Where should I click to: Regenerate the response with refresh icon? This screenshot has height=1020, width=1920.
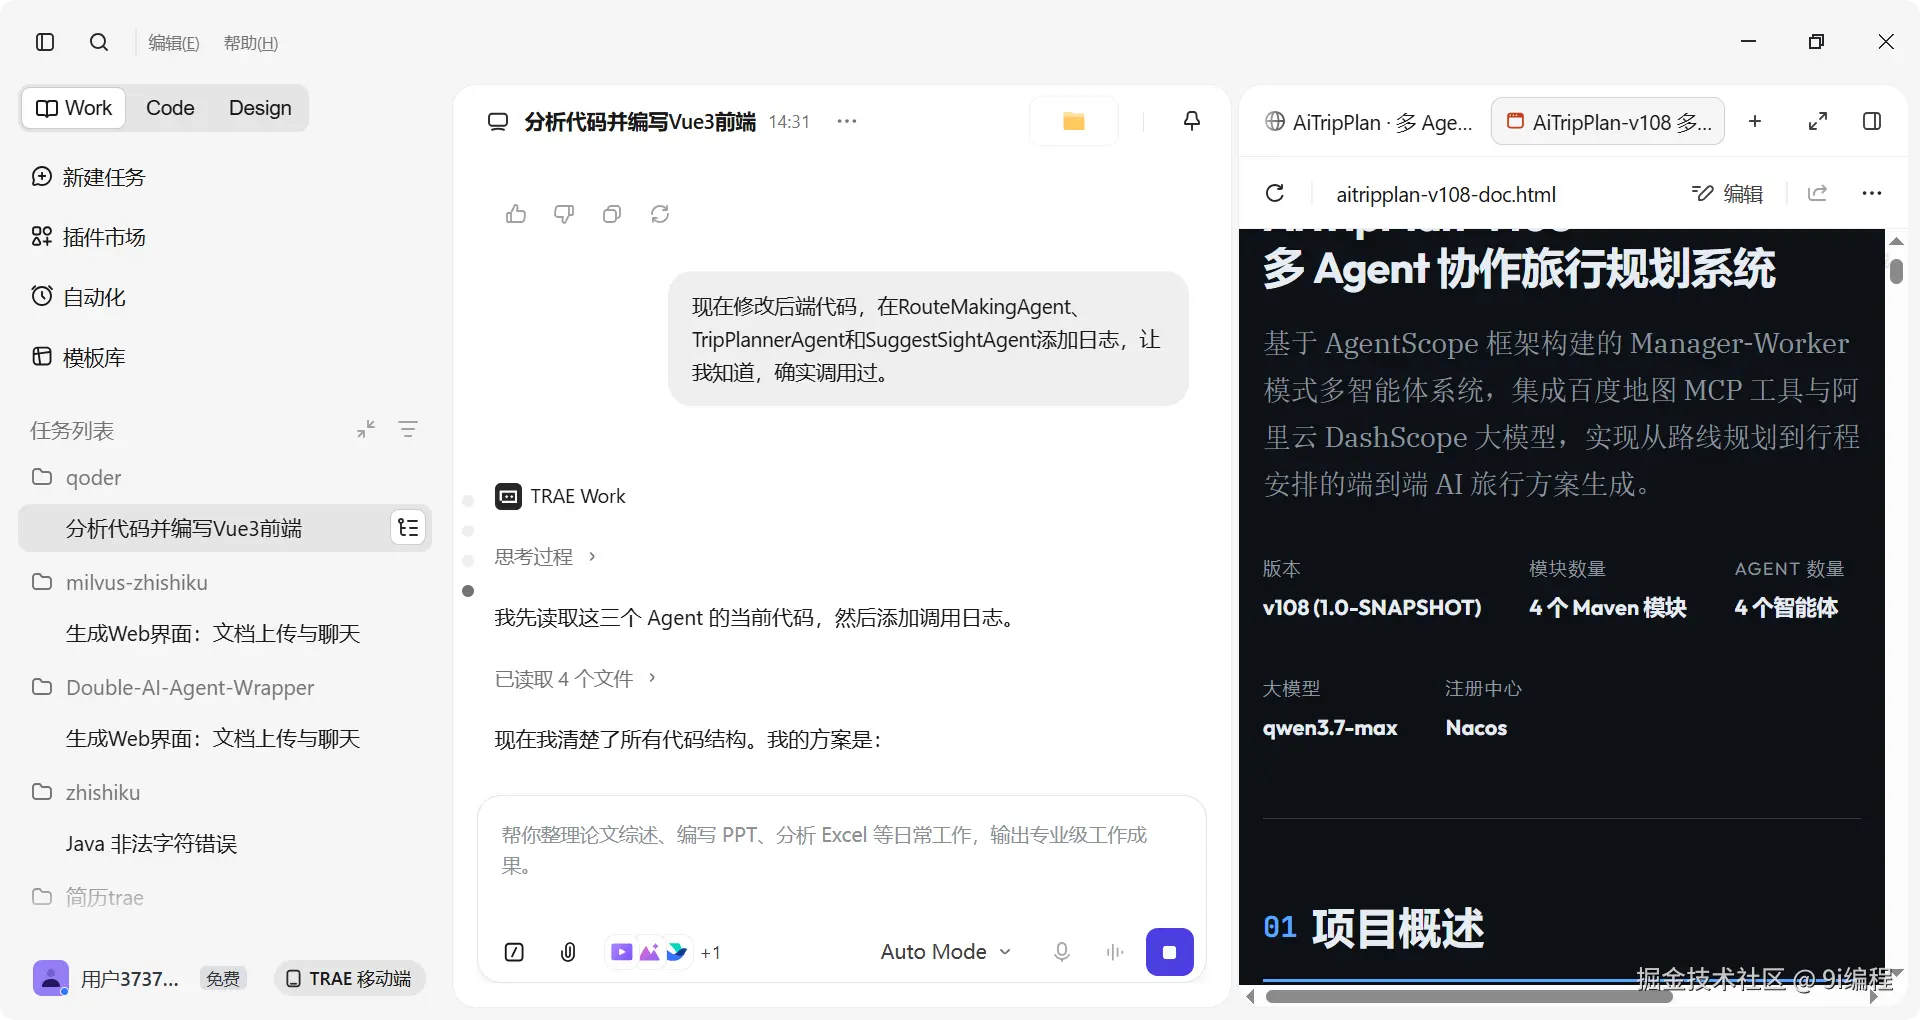pos(660,214)
